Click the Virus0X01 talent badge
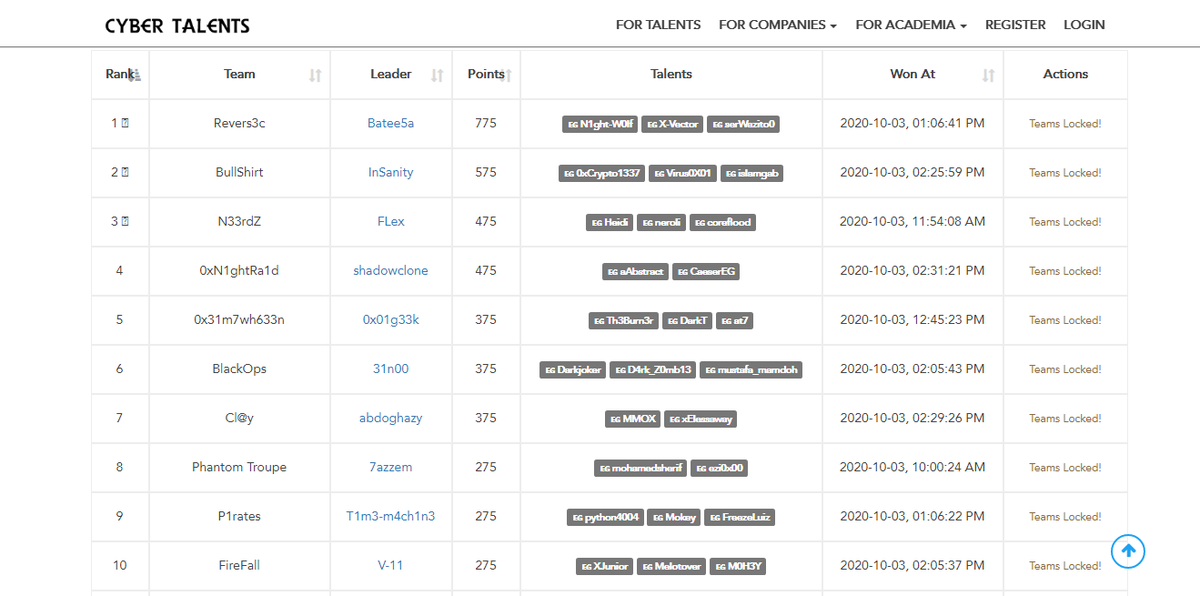1200x596 pixels. tap(683, 173)
